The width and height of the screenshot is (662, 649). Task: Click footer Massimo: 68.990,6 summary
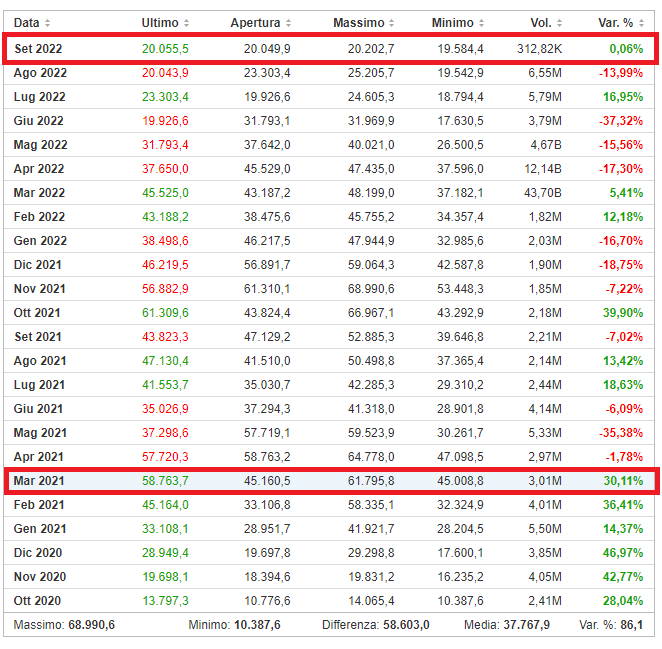(64, 625)
